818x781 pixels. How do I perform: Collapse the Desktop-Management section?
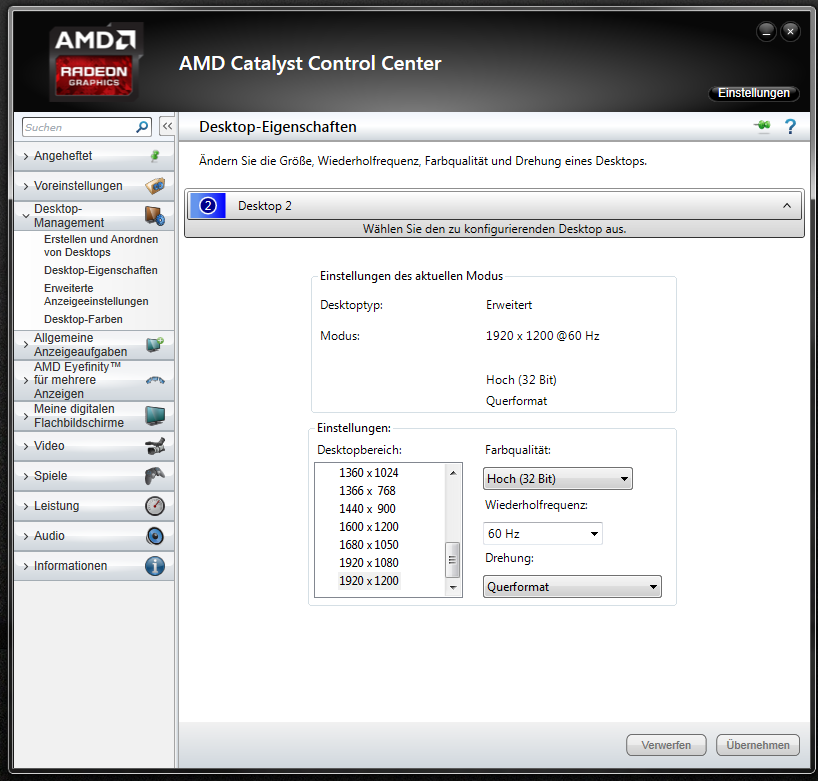[26, 215]
